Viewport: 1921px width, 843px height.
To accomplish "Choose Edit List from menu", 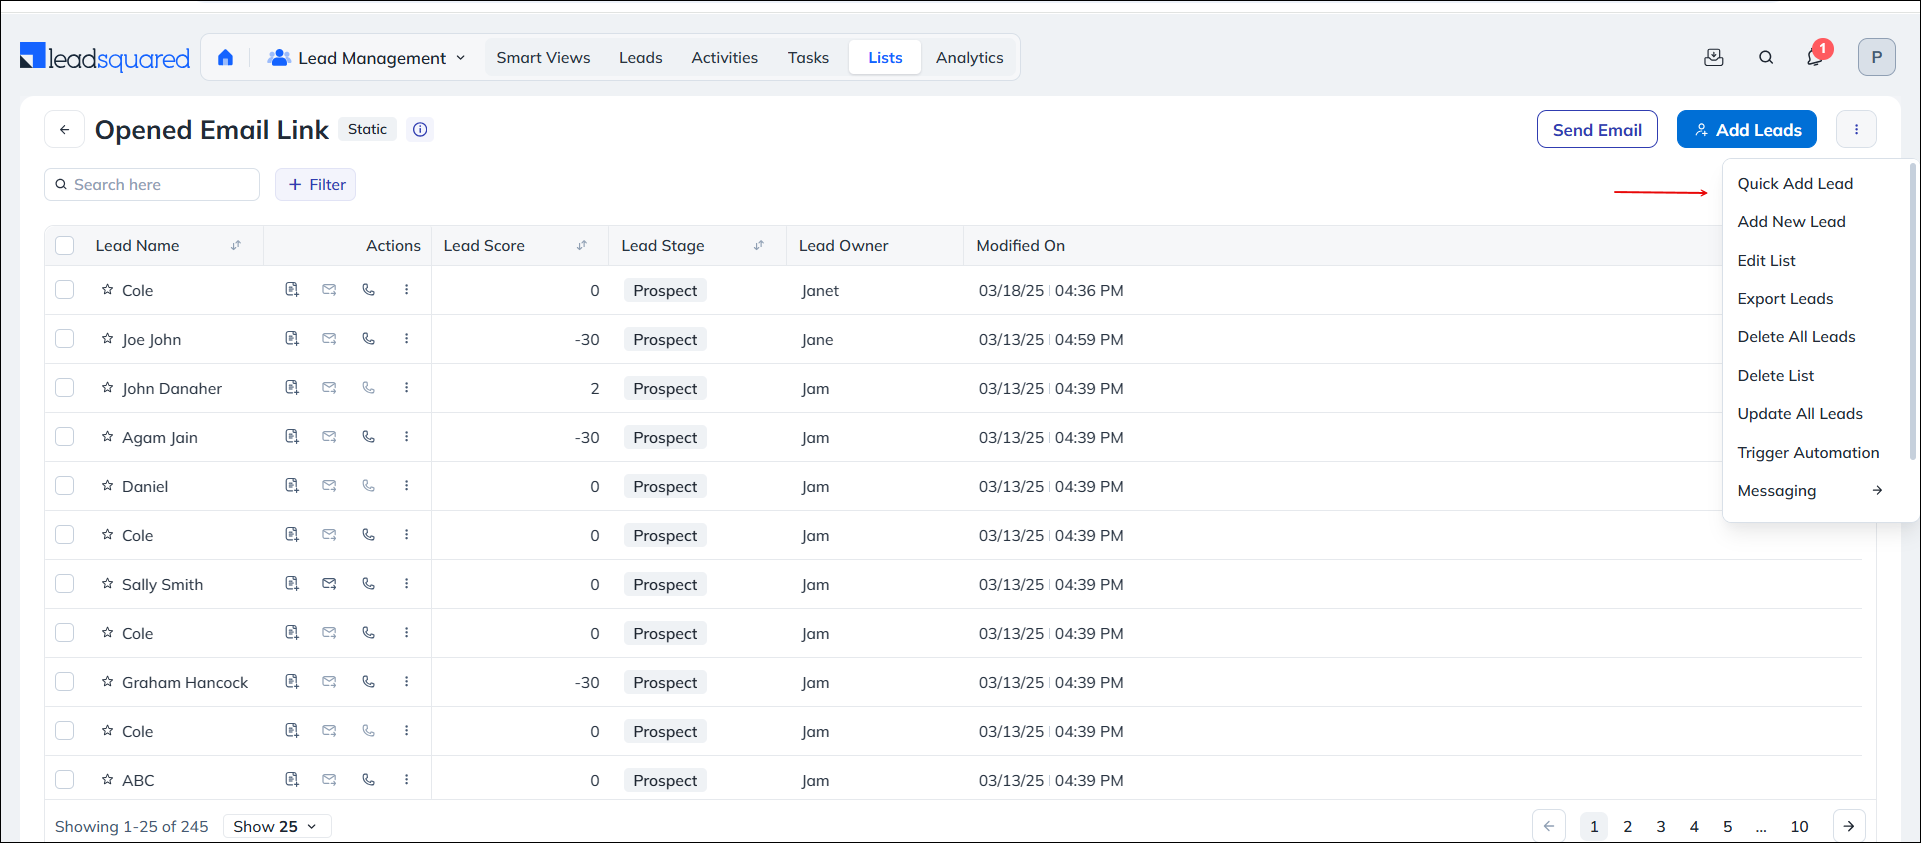I will tap(1766, 261).
